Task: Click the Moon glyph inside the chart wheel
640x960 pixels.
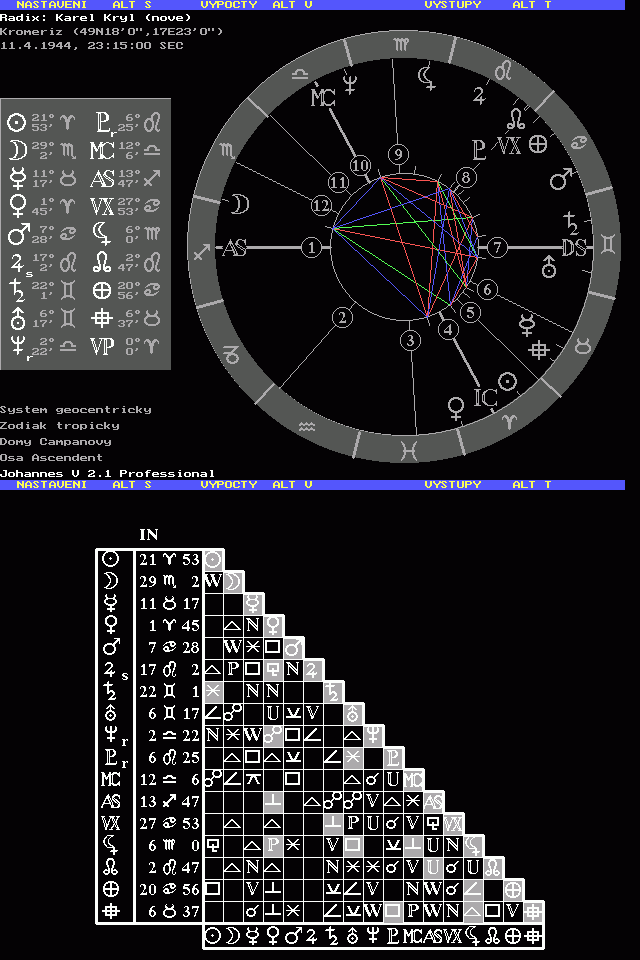Action: pos(240,205)
